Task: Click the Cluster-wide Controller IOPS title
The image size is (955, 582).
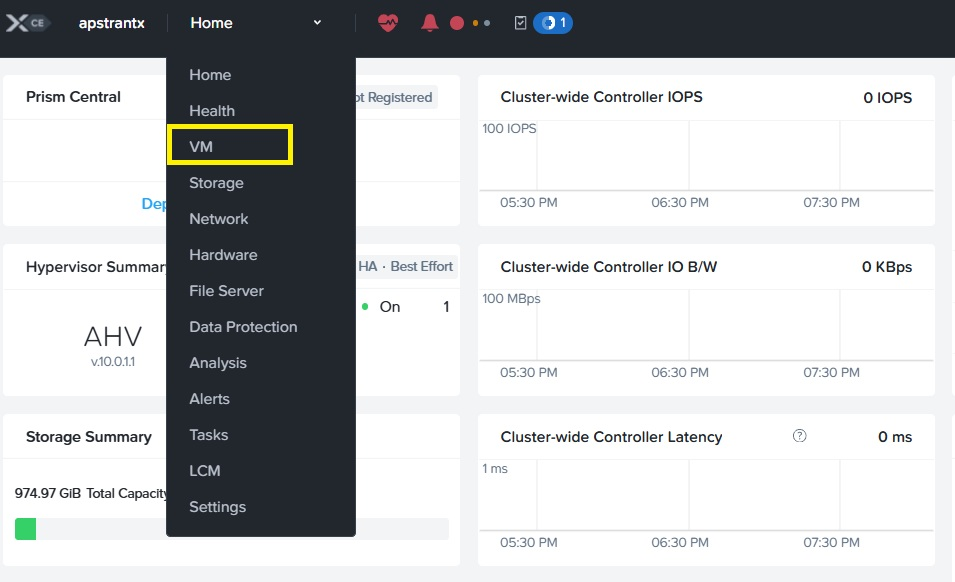Action: [601, 97]
